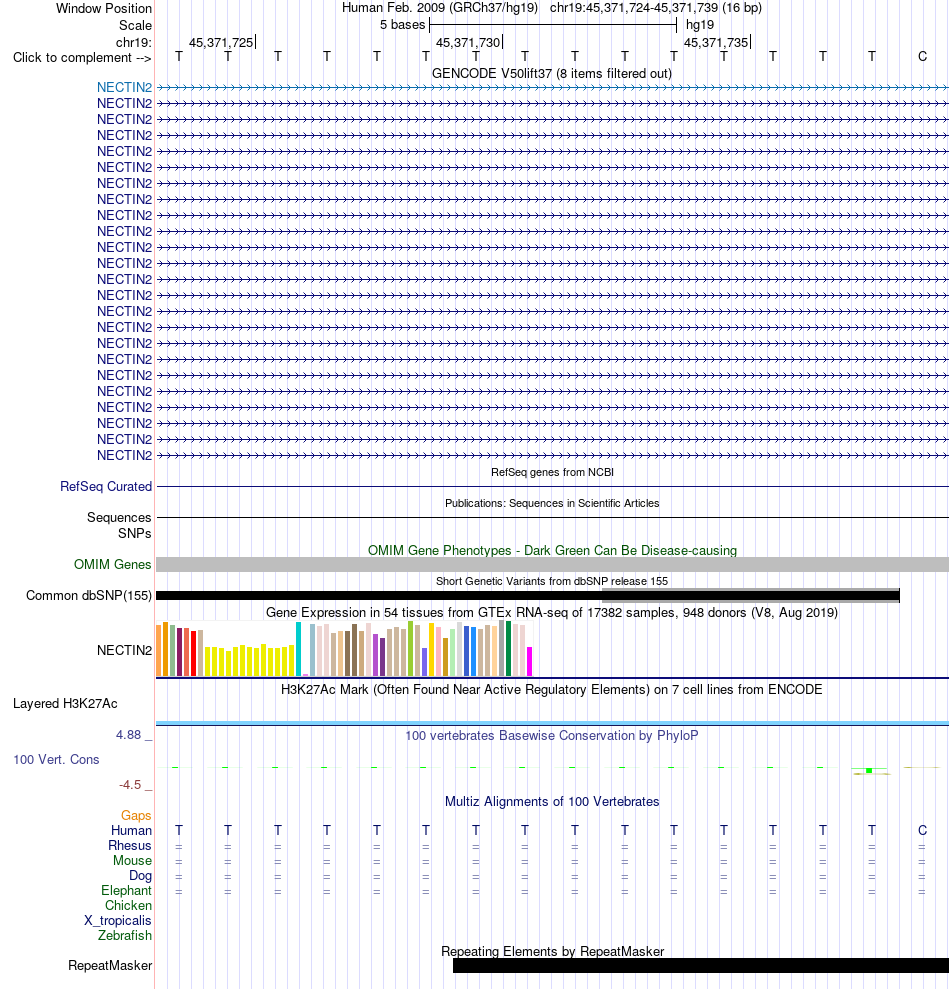Open Short Genetic Variants from dbSNP title
This screenshot has height=989, width=950.
tap(552, 581)
